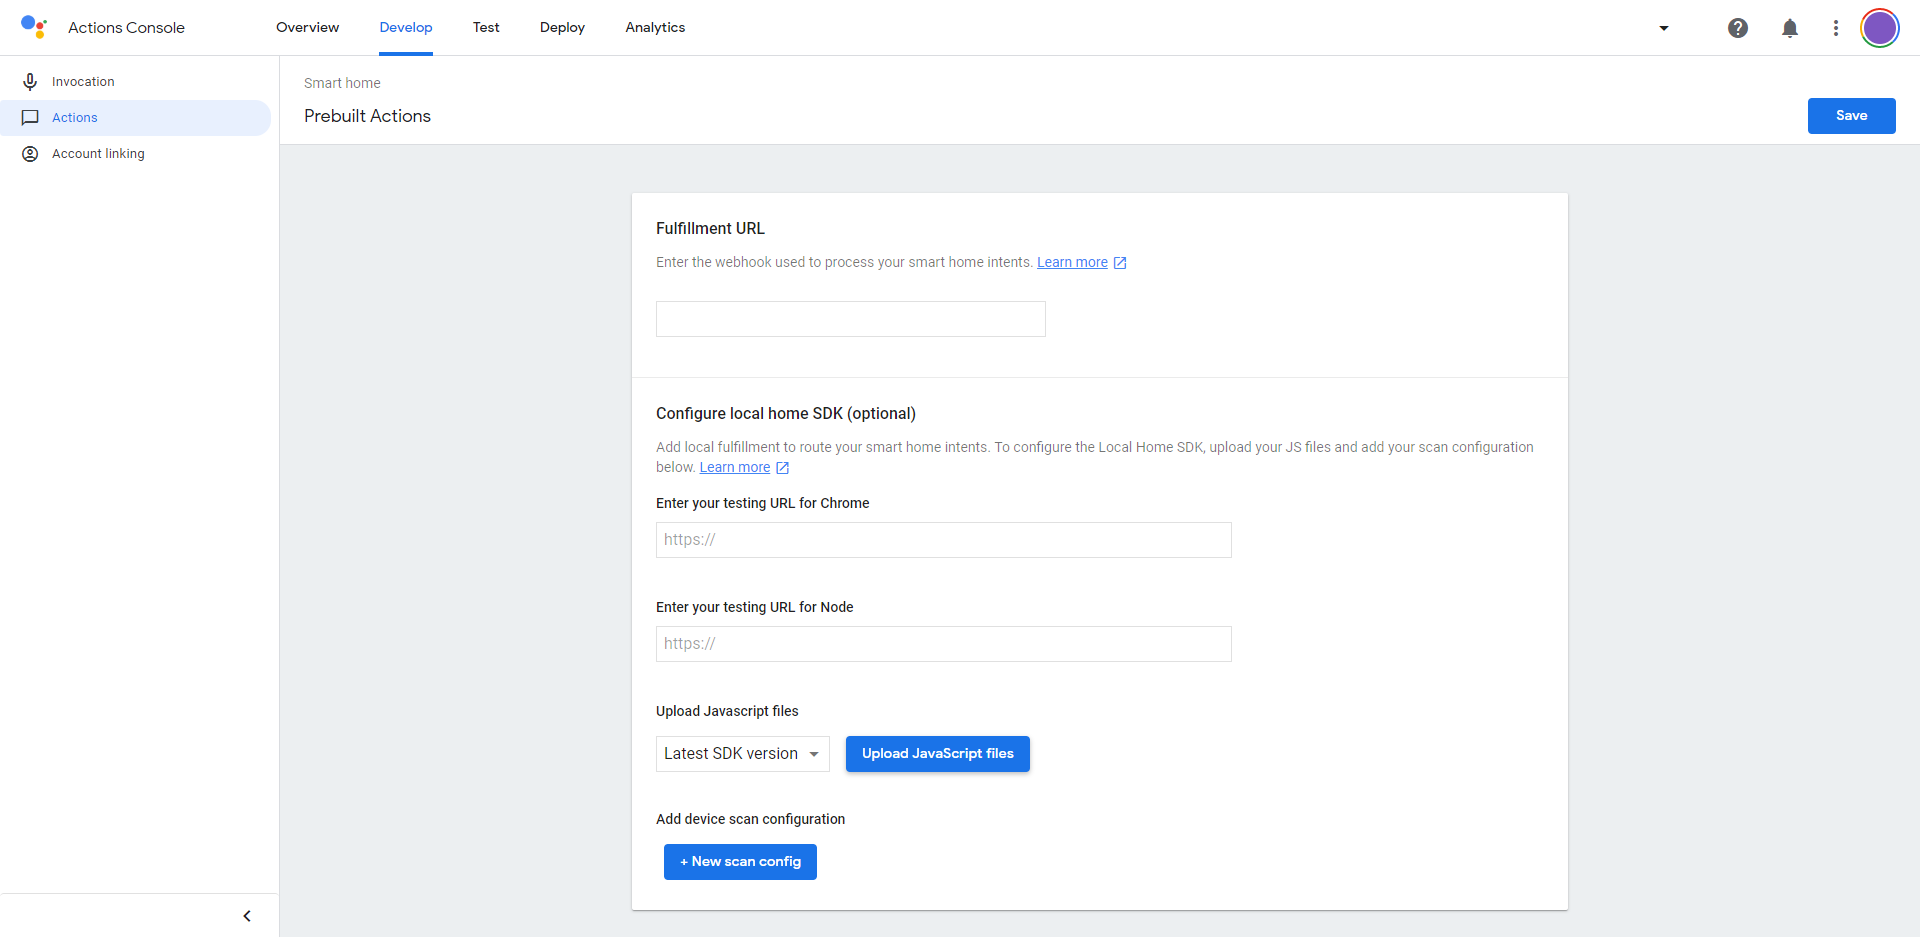Open the Latest SDK version dropdown
The height and width of the screenshot is (937, 1920).
point(743,754)
